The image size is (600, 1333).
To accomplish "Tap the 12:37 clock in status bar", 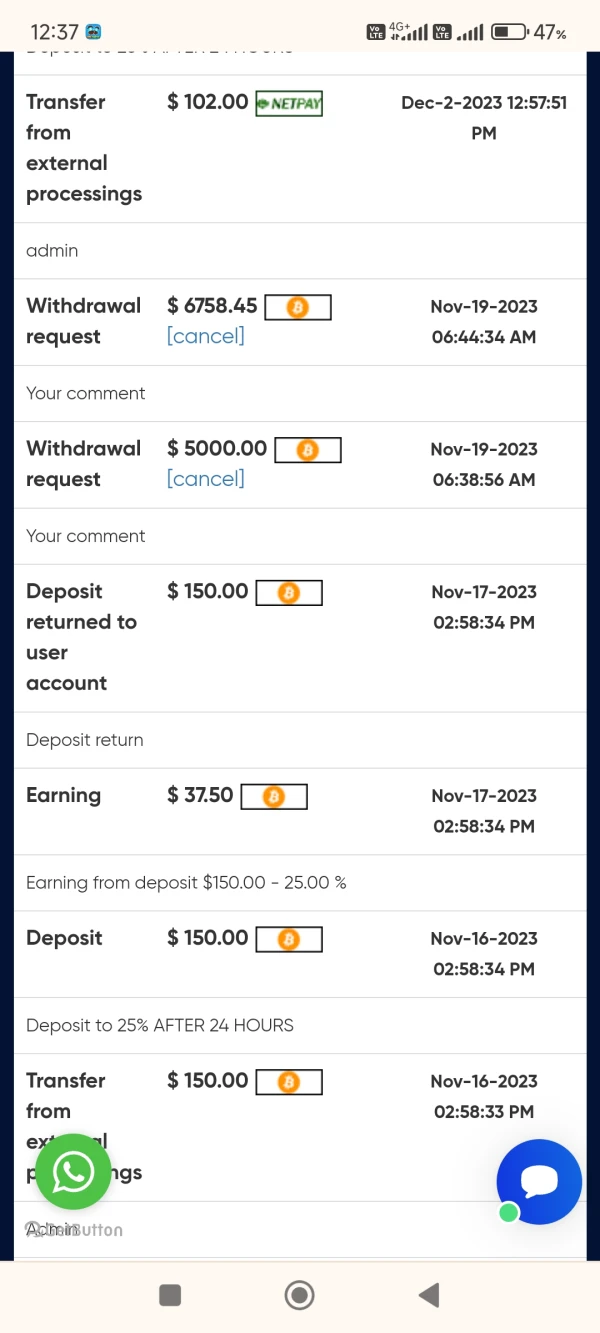I will pos(54,32).
